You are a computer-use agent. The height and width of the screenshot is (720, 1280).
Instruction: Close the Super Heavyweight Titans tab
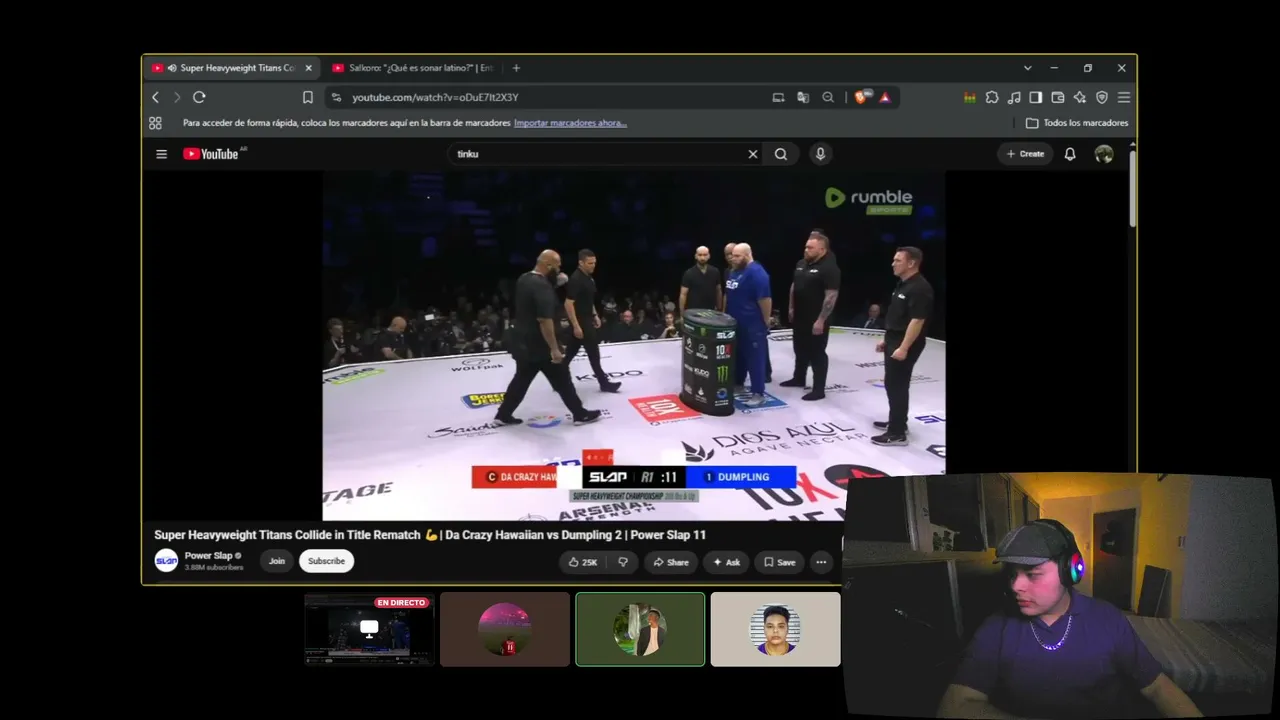coord(308,68)
